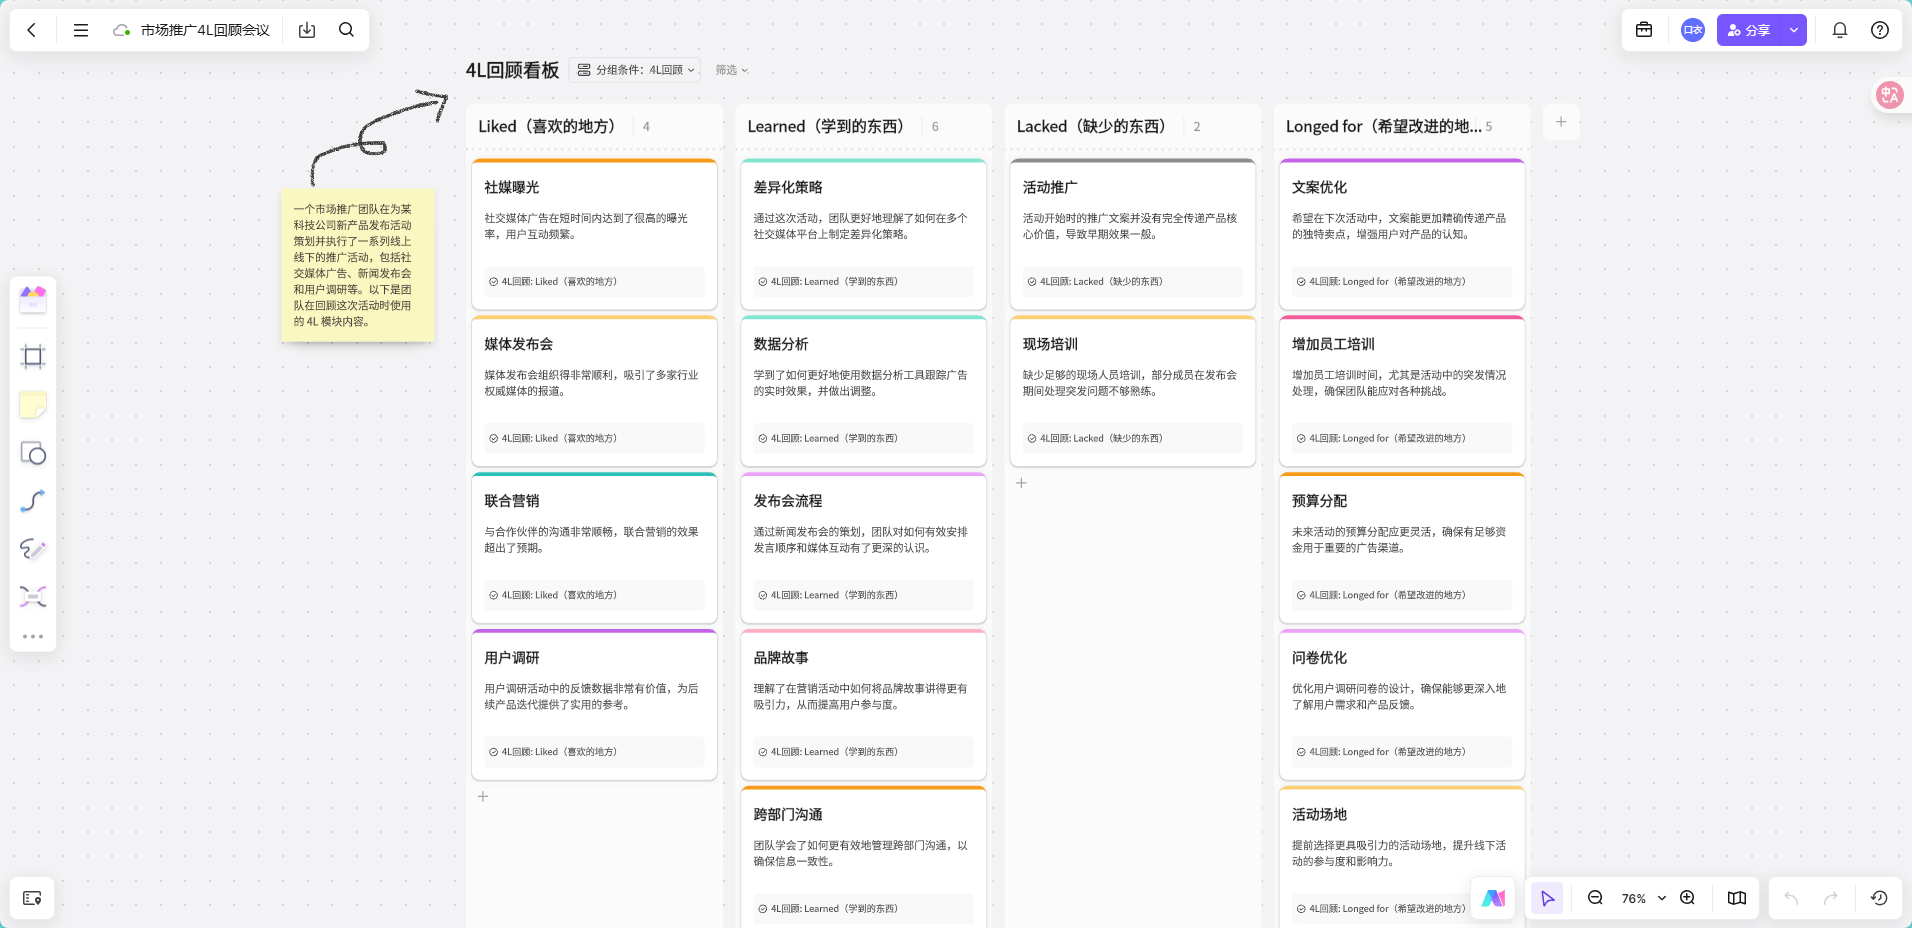Zoom in using the magnifier plus icon
The width and height of the screenshot is (1912, 928).
coord(1688,898)
